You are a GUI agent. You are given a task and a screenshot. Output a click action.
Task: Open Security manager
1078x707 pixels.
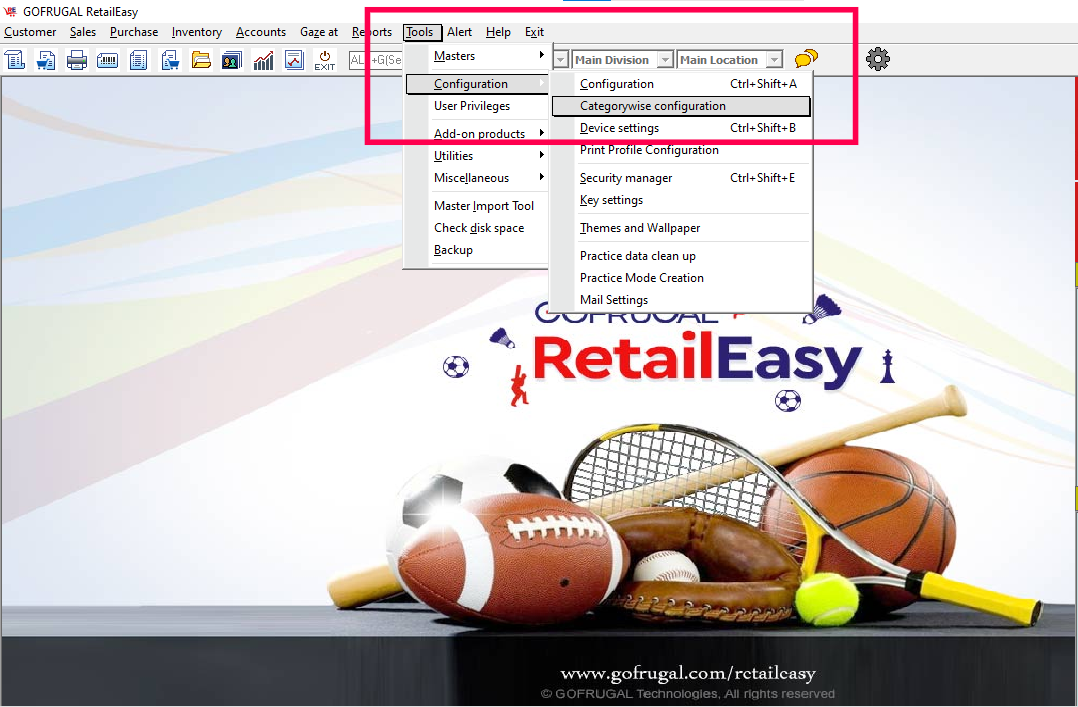click(681, 177)
